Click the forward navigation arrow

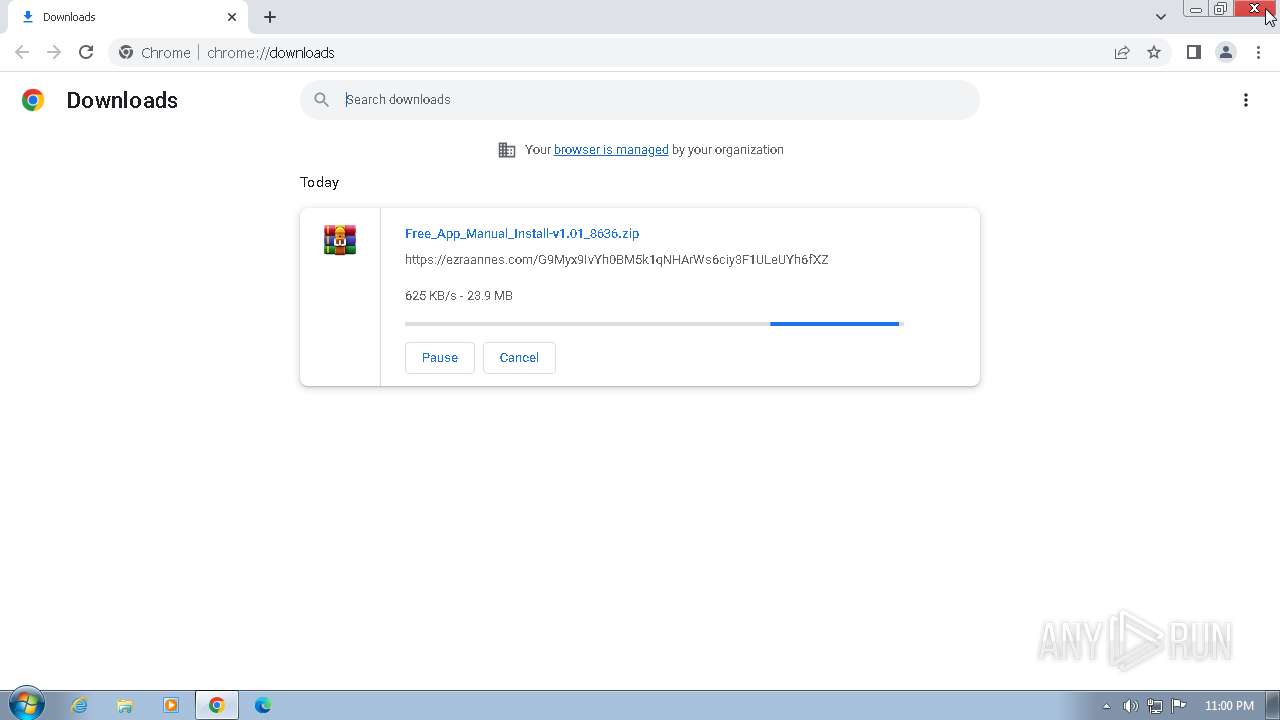pos(54,52)
